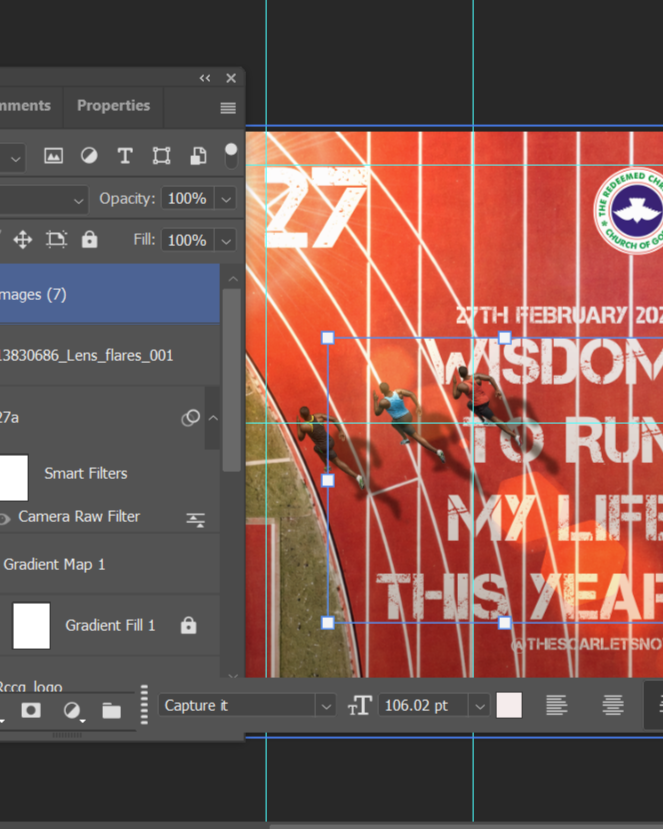Click the font size icon
This screenshot has width=663, height=829.
359,705
